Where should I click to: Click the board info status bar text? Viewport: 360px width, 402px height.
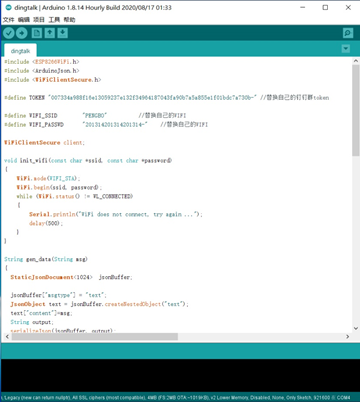click(176, 398)
